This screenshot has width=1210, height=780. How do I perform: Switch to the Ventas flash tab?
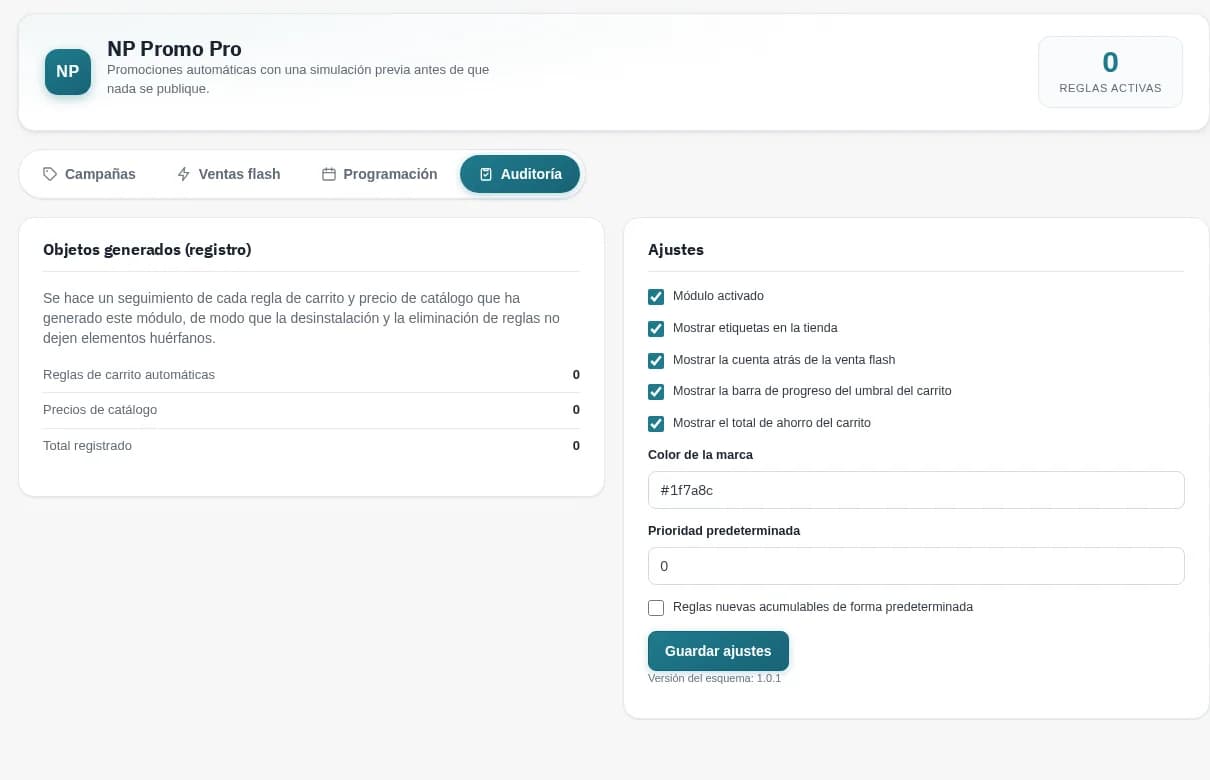228,174
